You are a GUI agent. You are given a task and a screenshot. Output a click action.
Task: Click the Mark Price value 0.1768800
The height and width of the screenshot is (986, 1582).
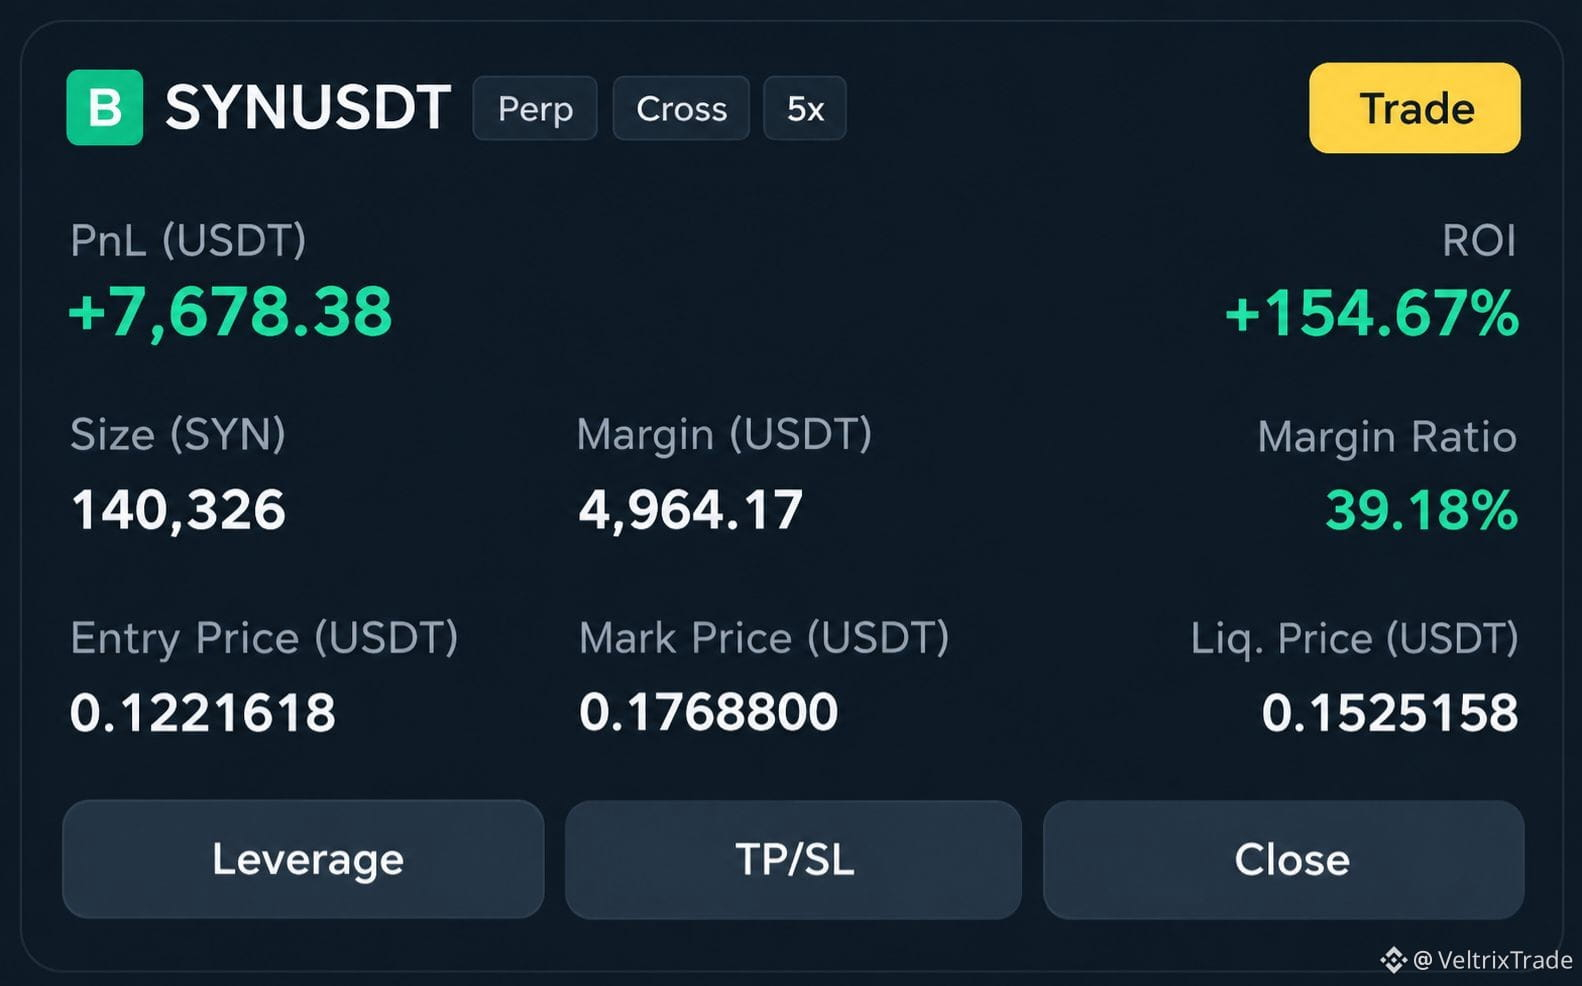708,712
